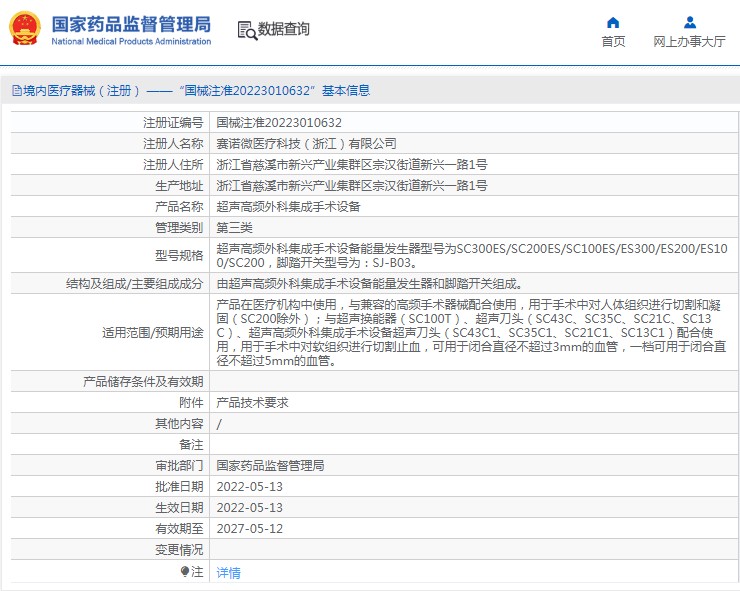Open the 数据查询 search icon

[247, 31]
